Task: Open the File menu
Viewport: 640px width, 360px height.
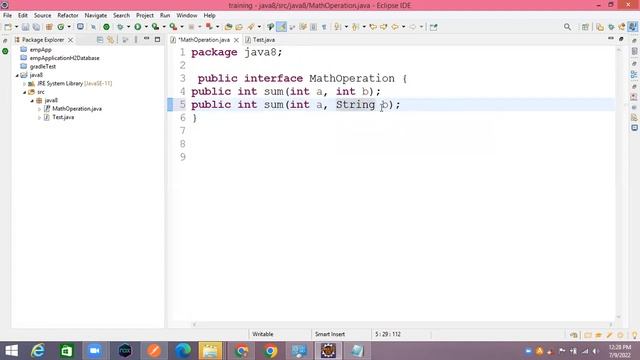Action: [7, 16]
